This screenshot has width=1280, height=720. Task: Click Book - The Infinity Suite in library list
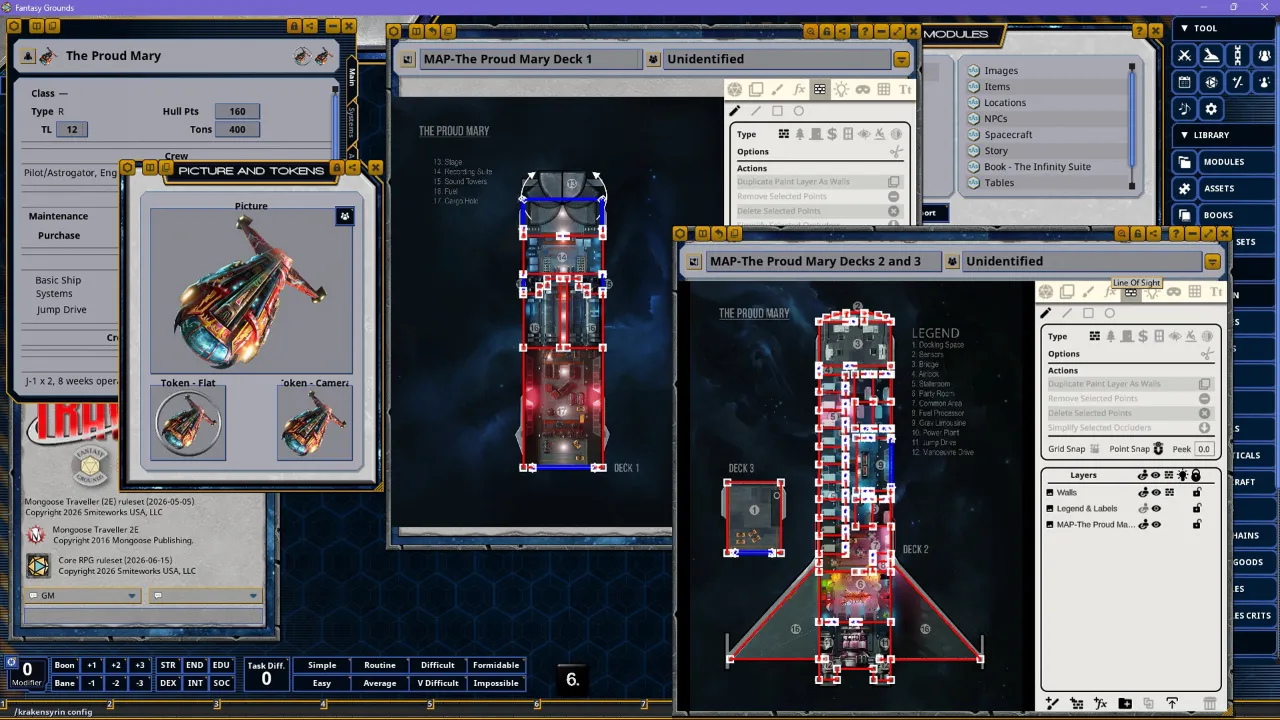(x=1037, y=166)
